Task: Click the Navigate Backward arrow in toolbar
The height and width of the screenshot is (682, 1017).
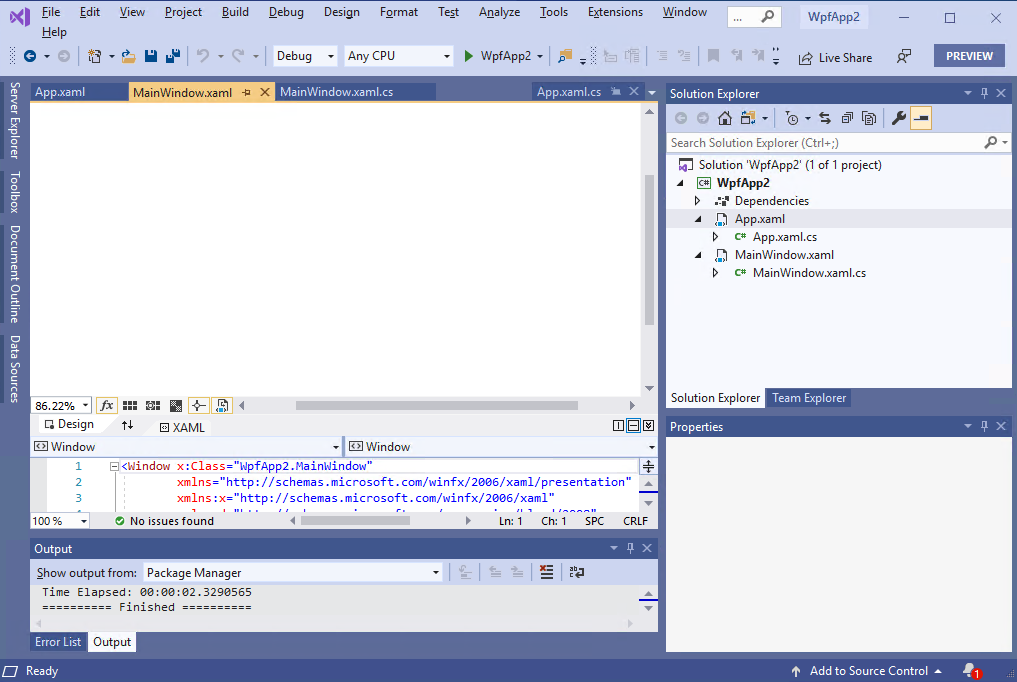Action: coord(30,56)
